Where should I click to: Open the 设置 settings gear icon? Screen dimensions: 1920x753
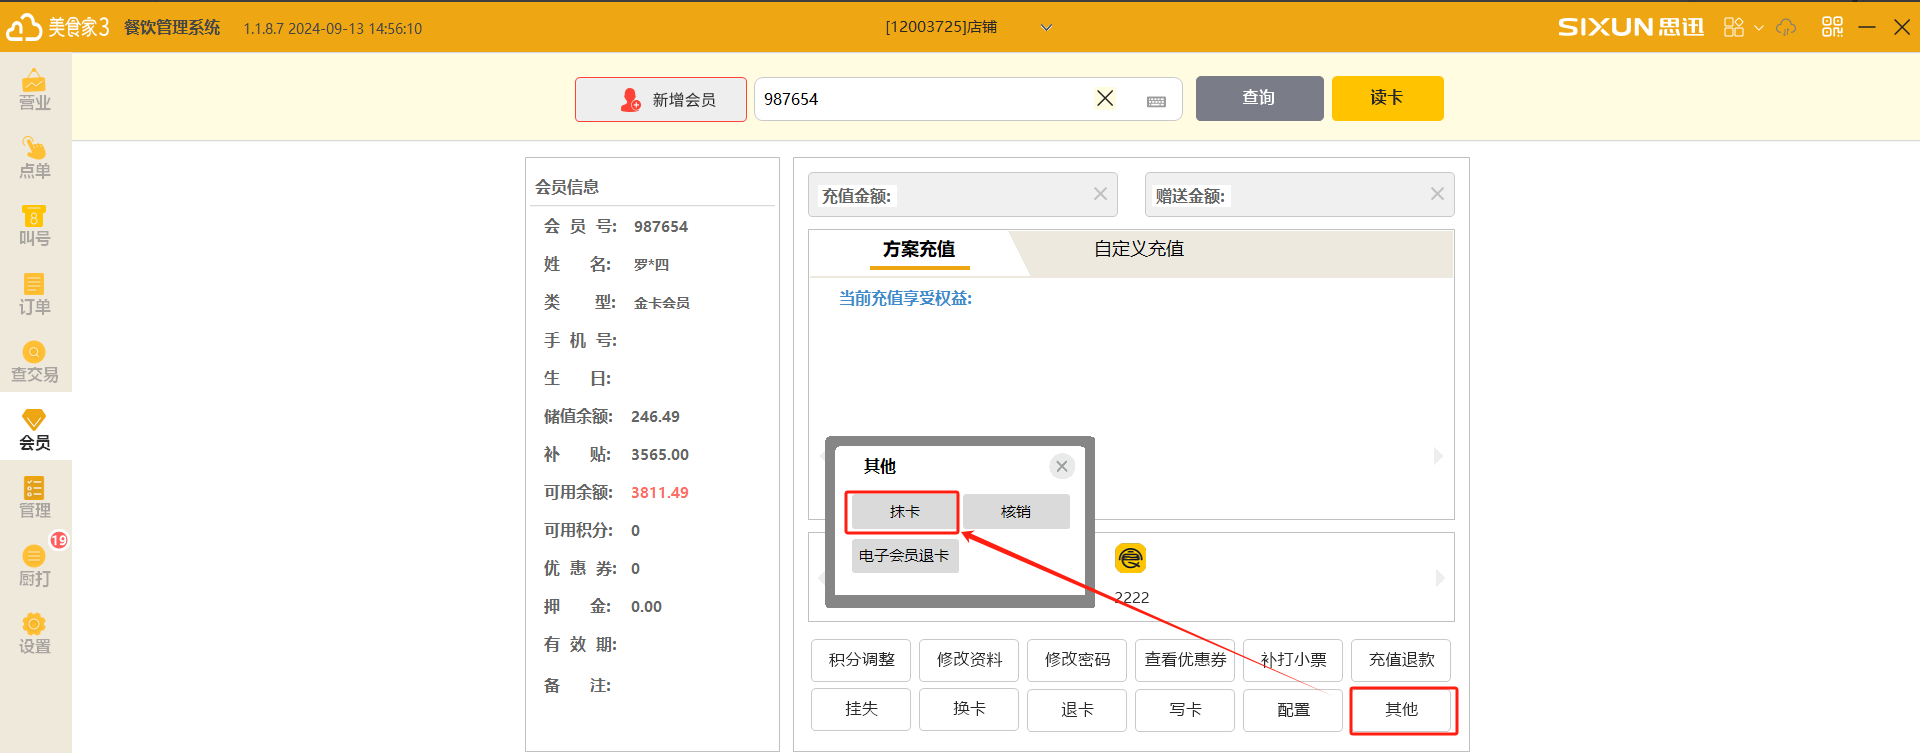35,634
